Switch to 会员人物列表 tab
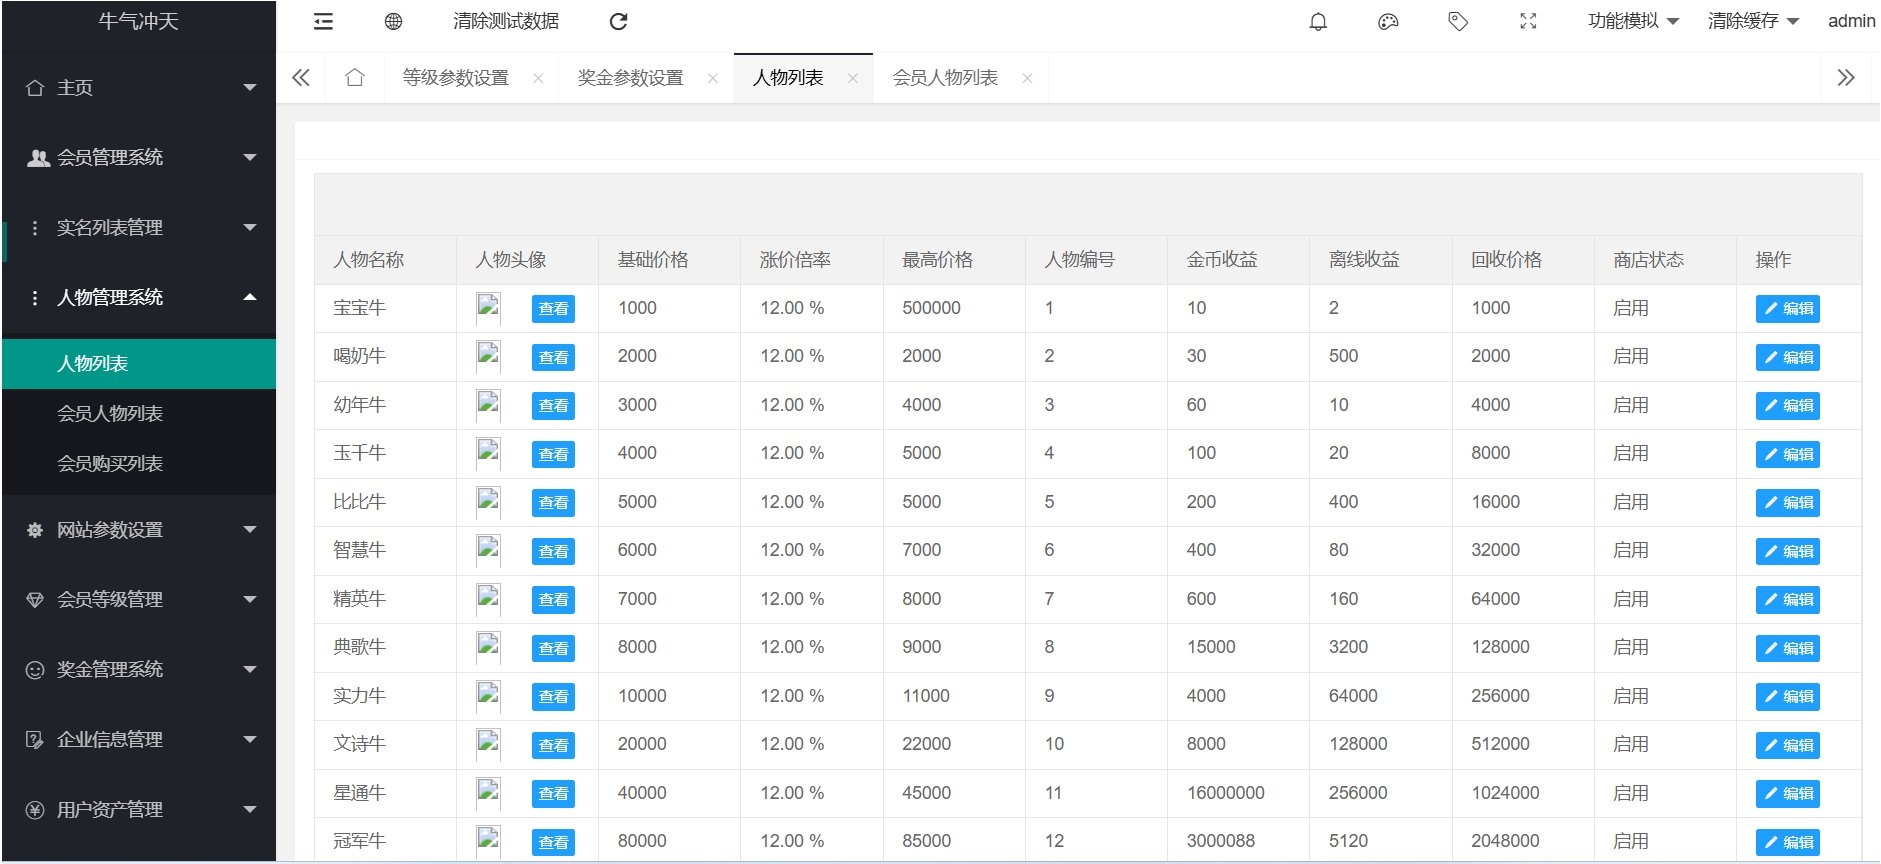 pos(945,77)
